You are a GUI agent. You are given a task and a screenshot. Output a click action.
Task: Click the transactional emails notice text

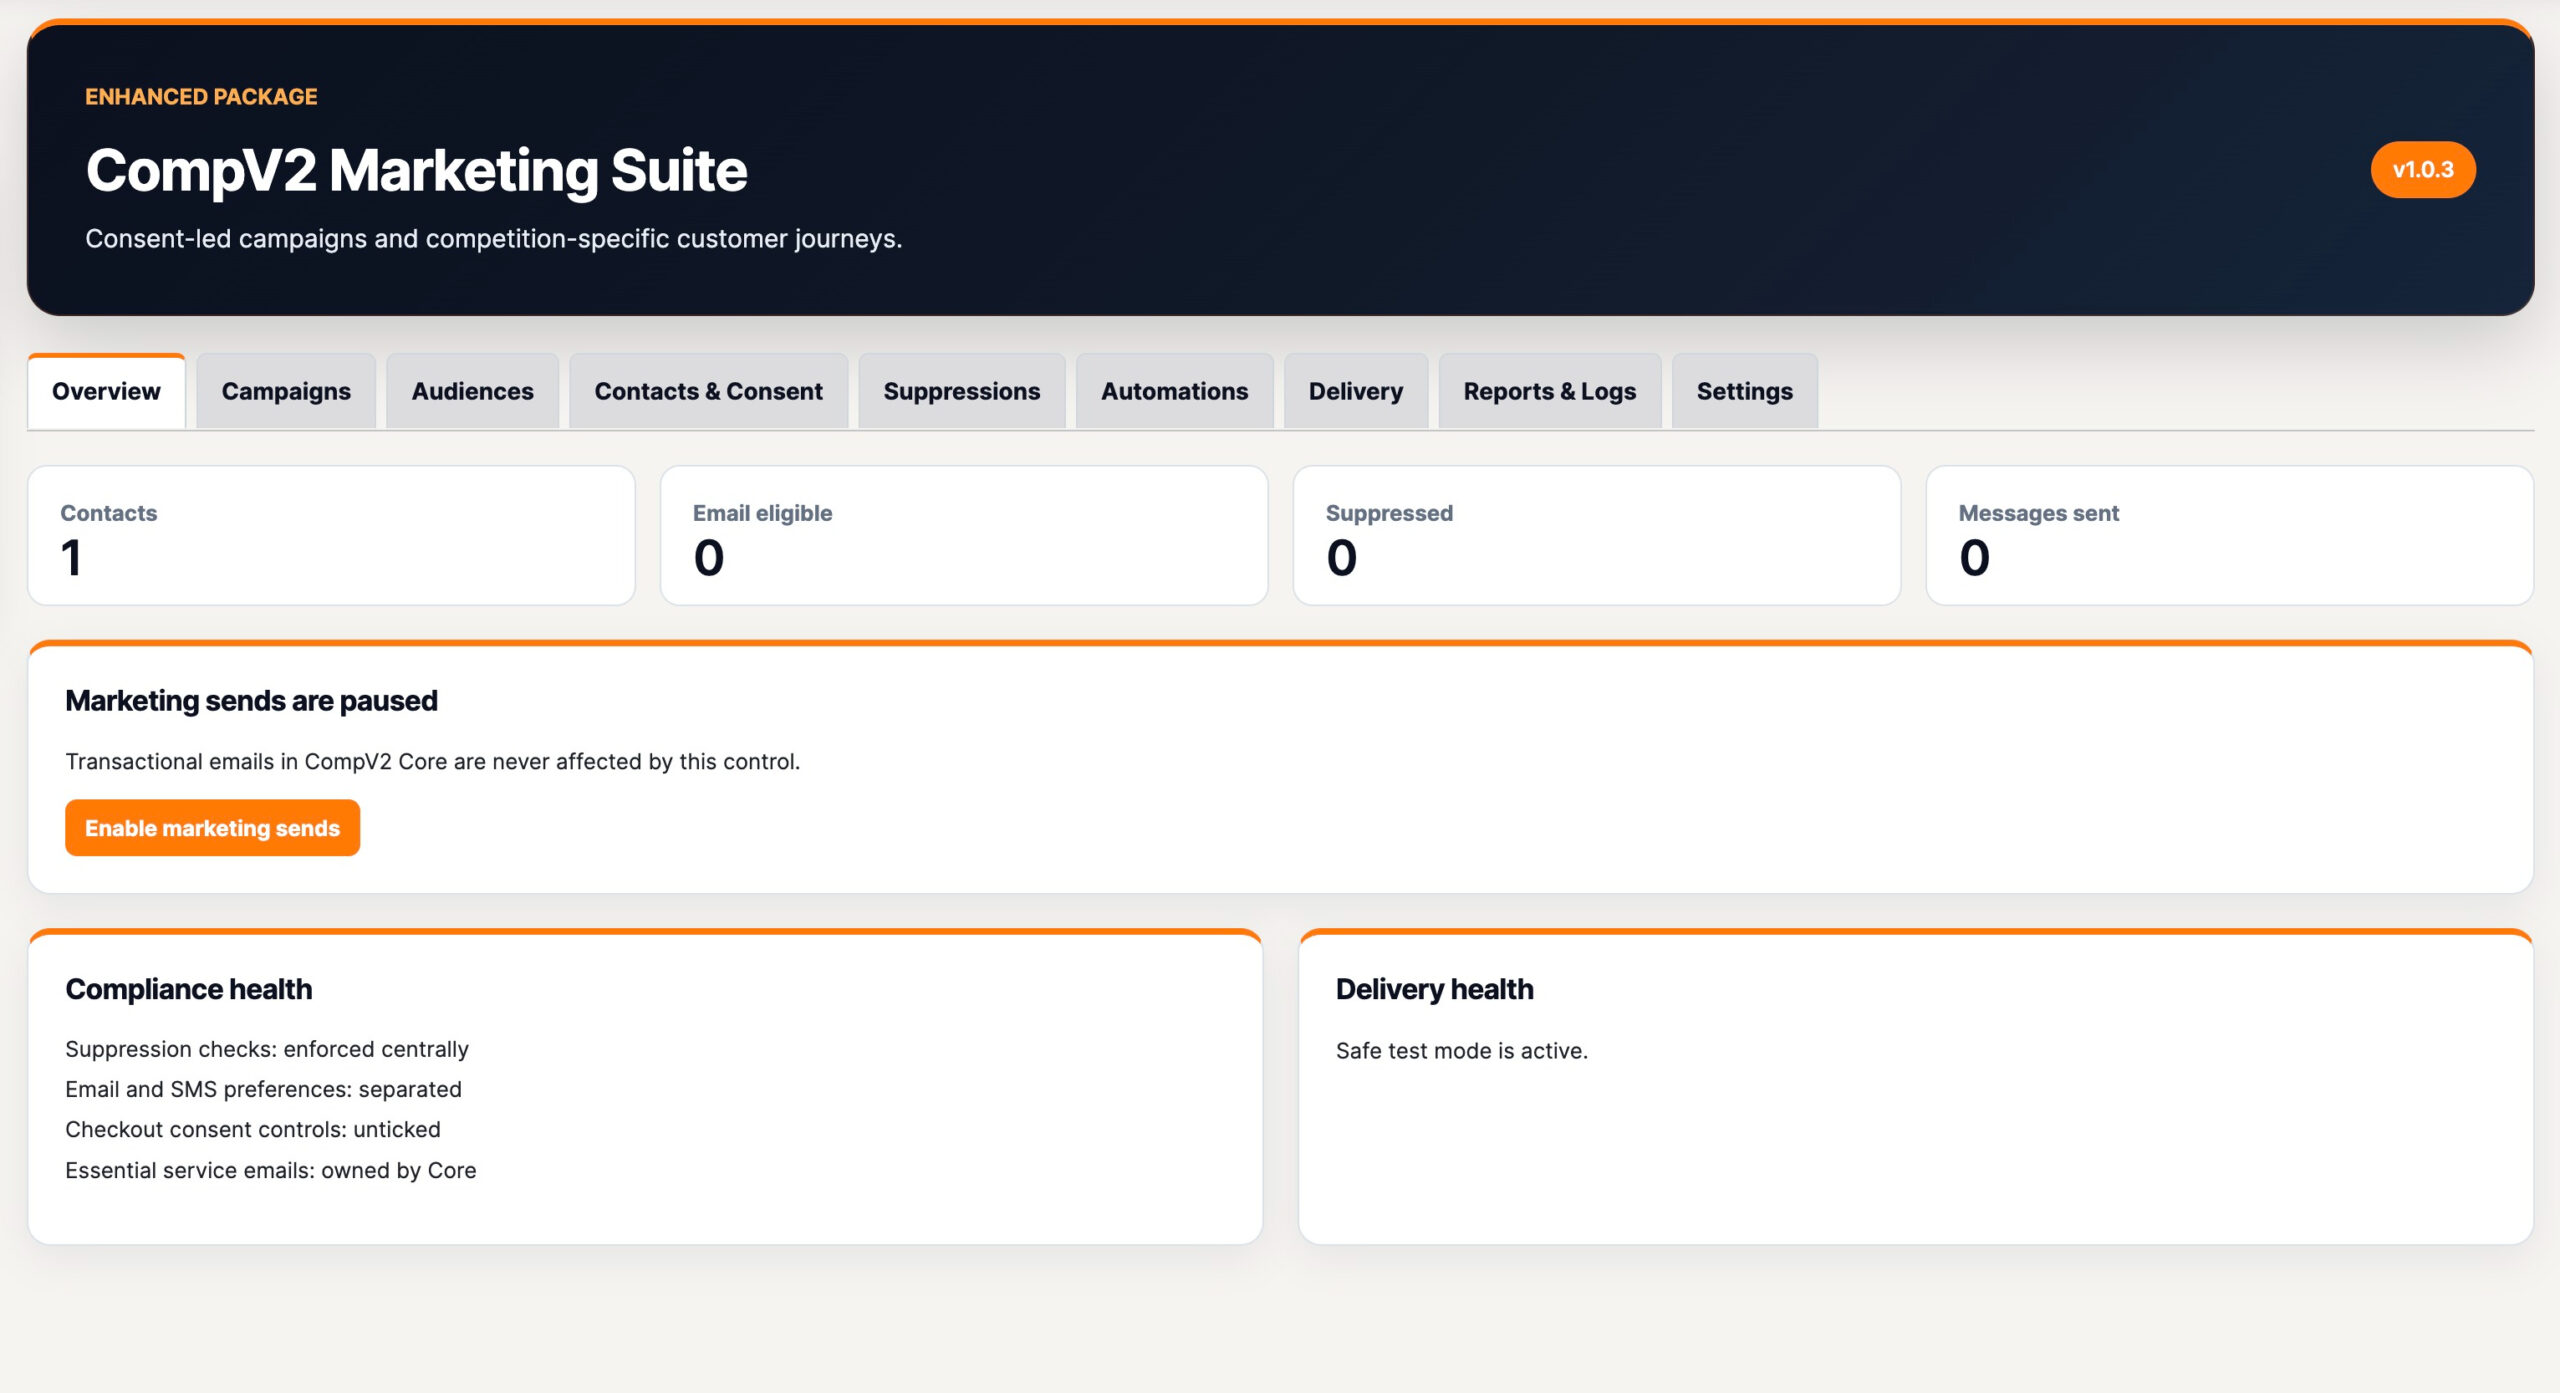coord(433,762)
